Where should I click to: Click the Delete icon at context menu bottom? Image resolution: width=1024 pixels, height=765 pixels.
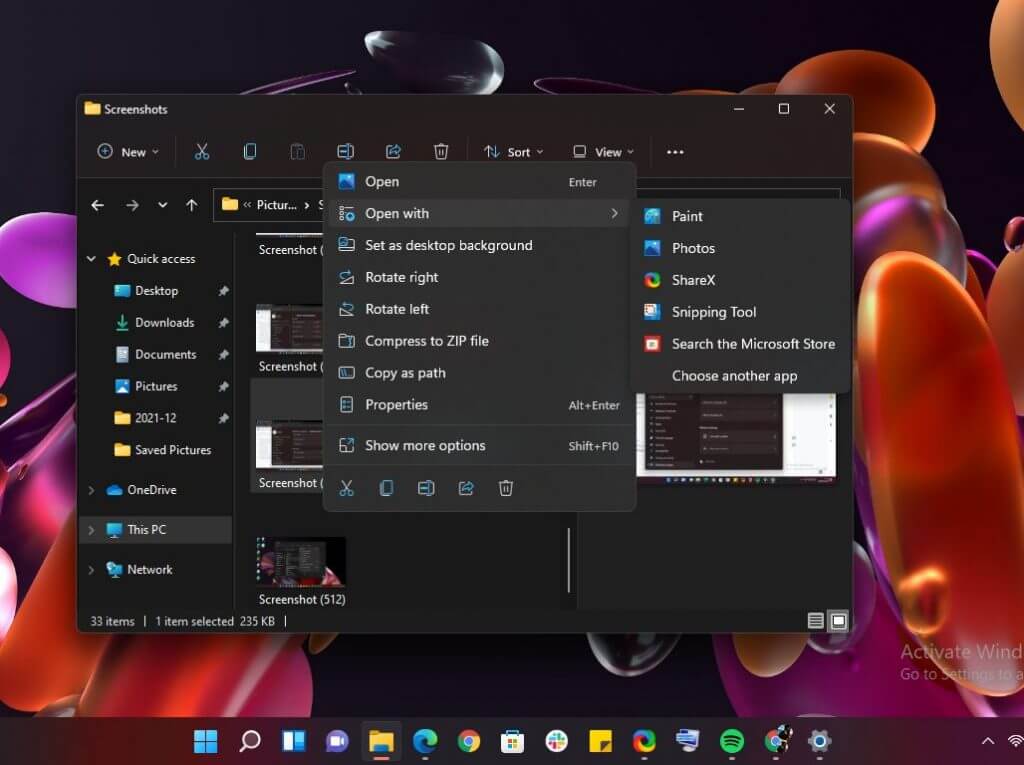505,488
